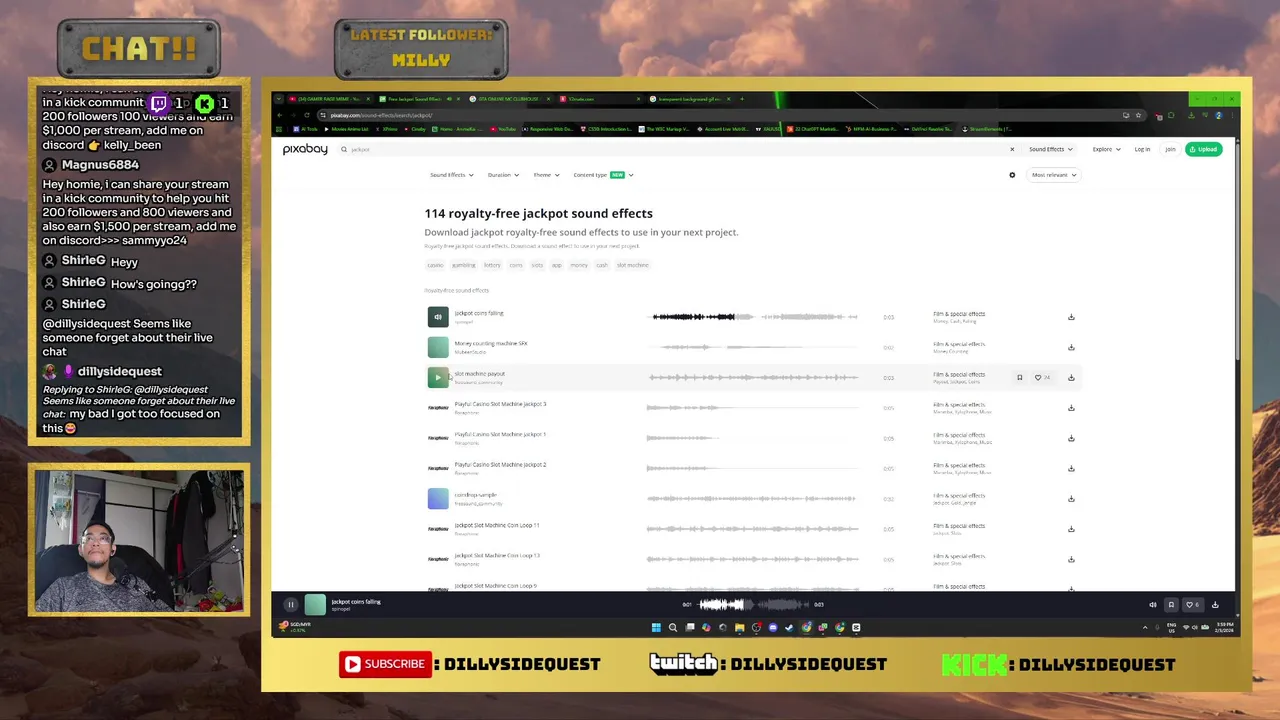This screenshot has width=1280, height=720.
Task: Bookmark the track in the bottom player
Action: click(x=1171, y=604)
